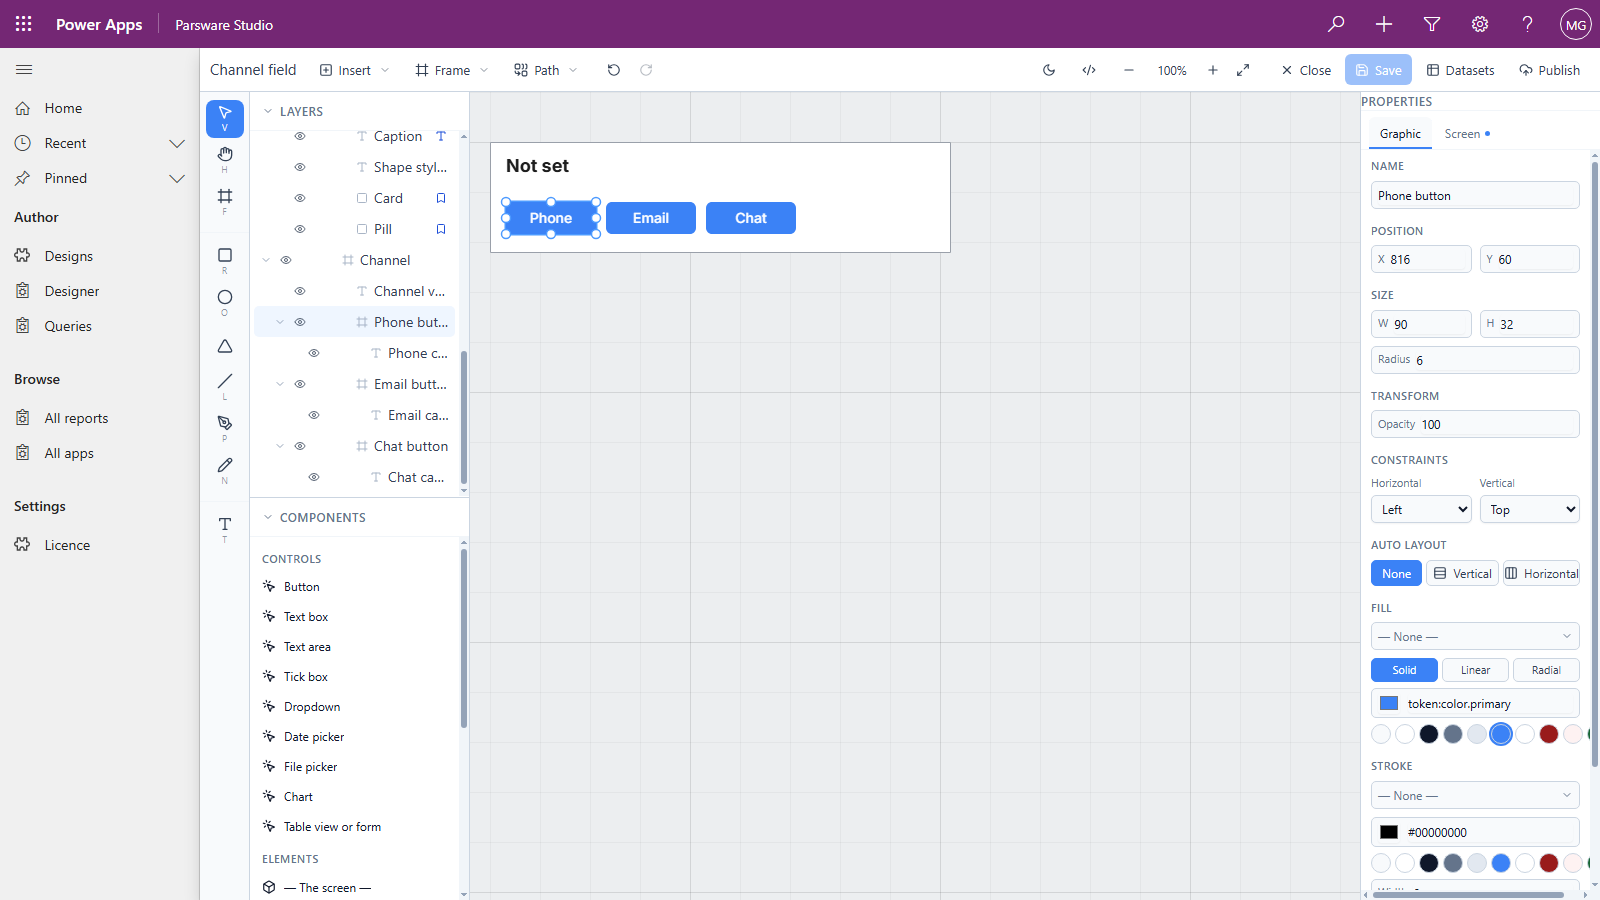
Task: Select the pointer (V) select tool
Action: (225, 119)
